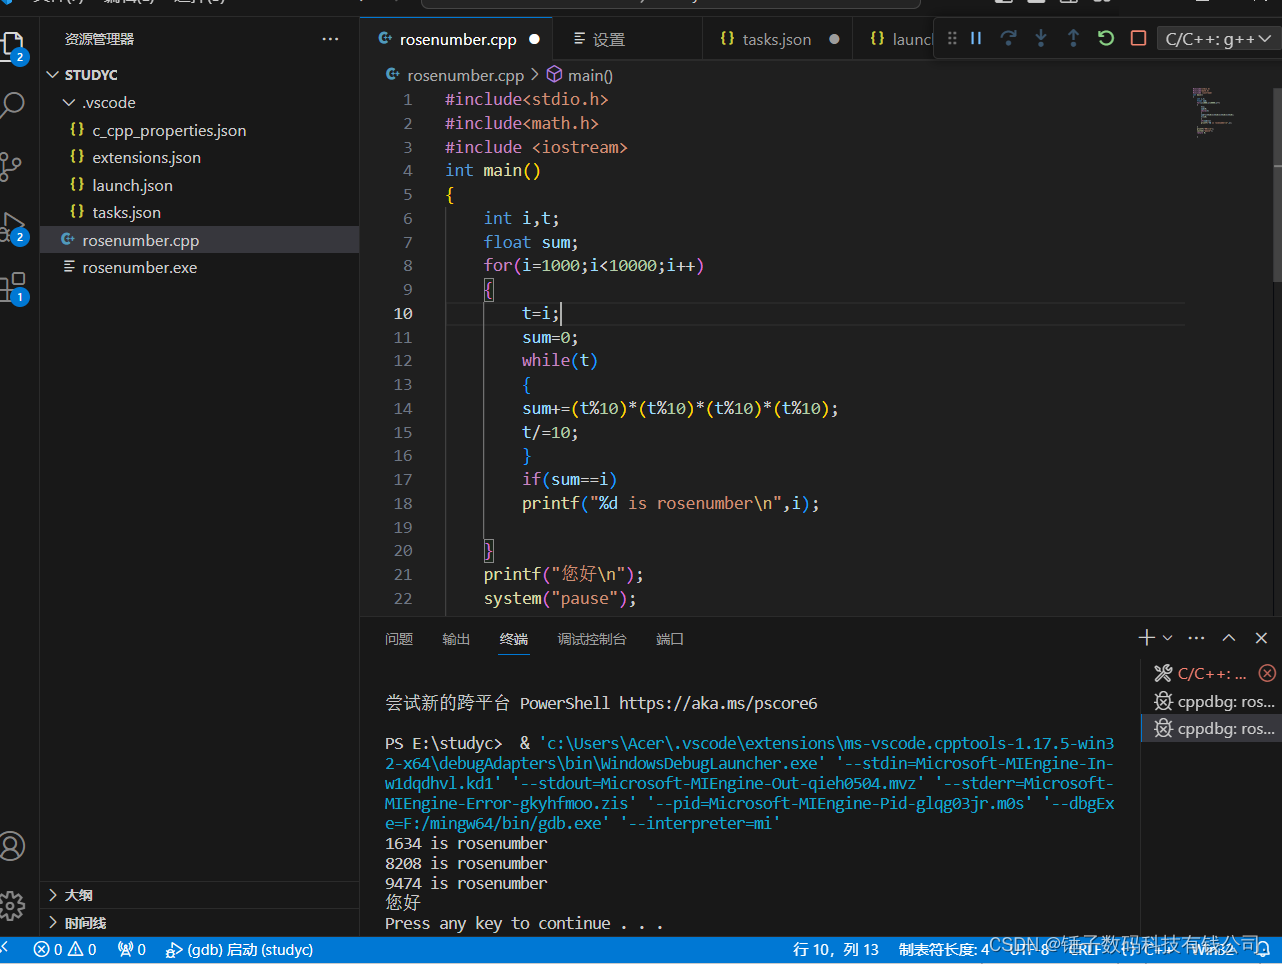The width and height of the screenshot is (1282, 964).
Task: Click the notifications bell in the status bar
Action: (1262, 949)
